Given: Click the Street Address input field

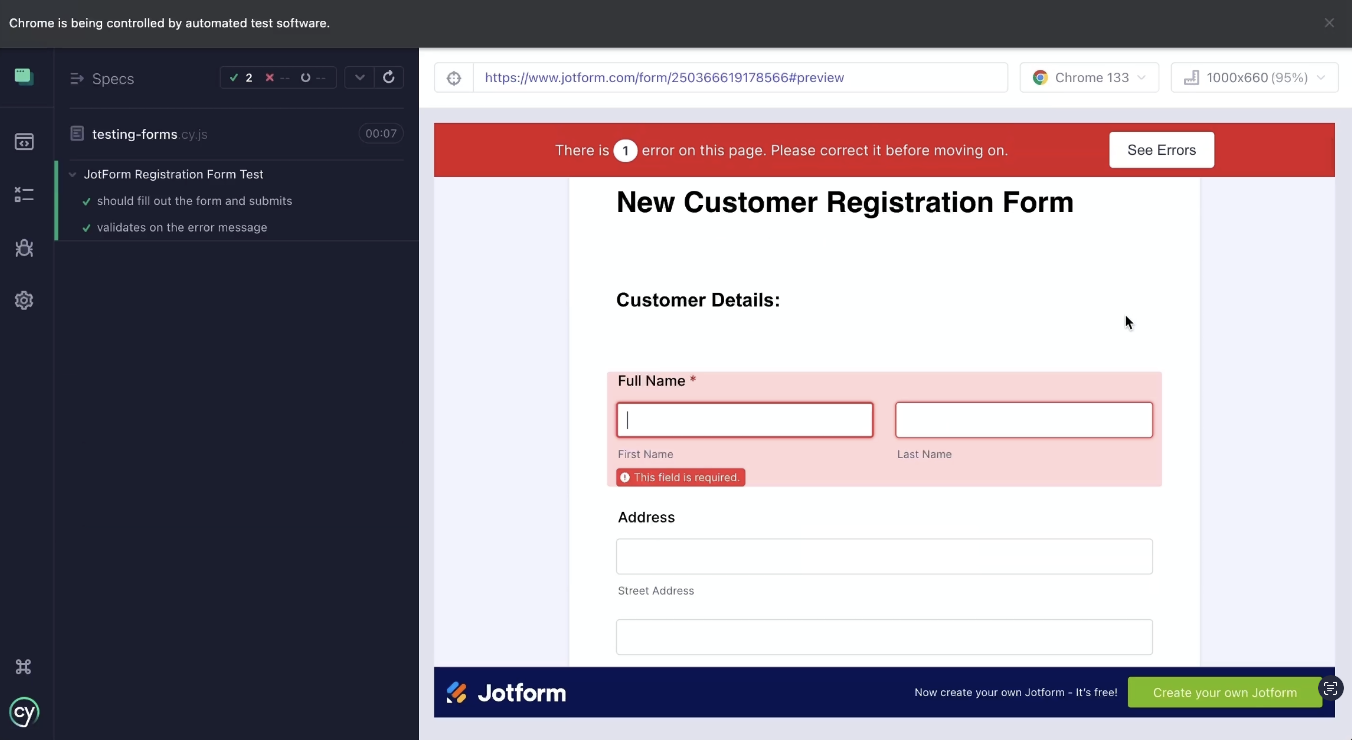Looking at the screenshot, I should (x=884, y=557).
